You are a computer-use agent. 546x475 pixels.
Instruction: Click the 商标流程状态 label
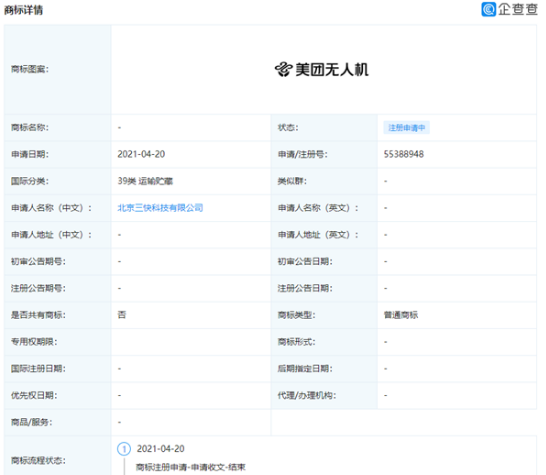(38, 461)
